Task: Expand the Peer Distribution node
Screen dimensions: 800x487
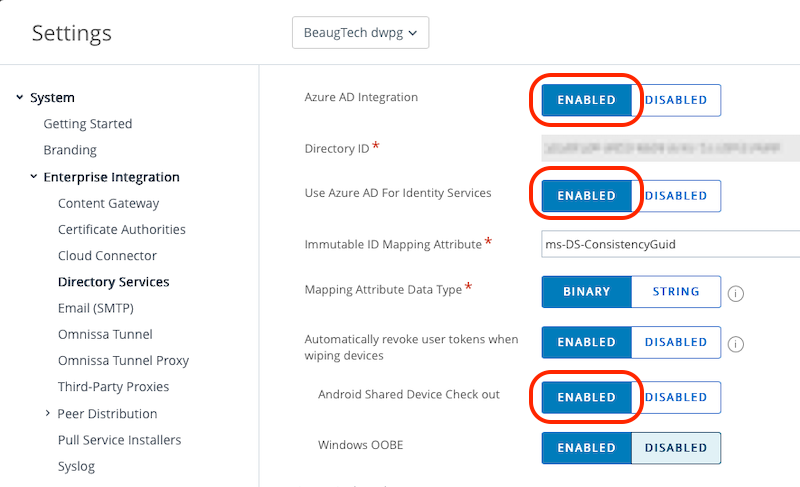Action: (48, 413)
